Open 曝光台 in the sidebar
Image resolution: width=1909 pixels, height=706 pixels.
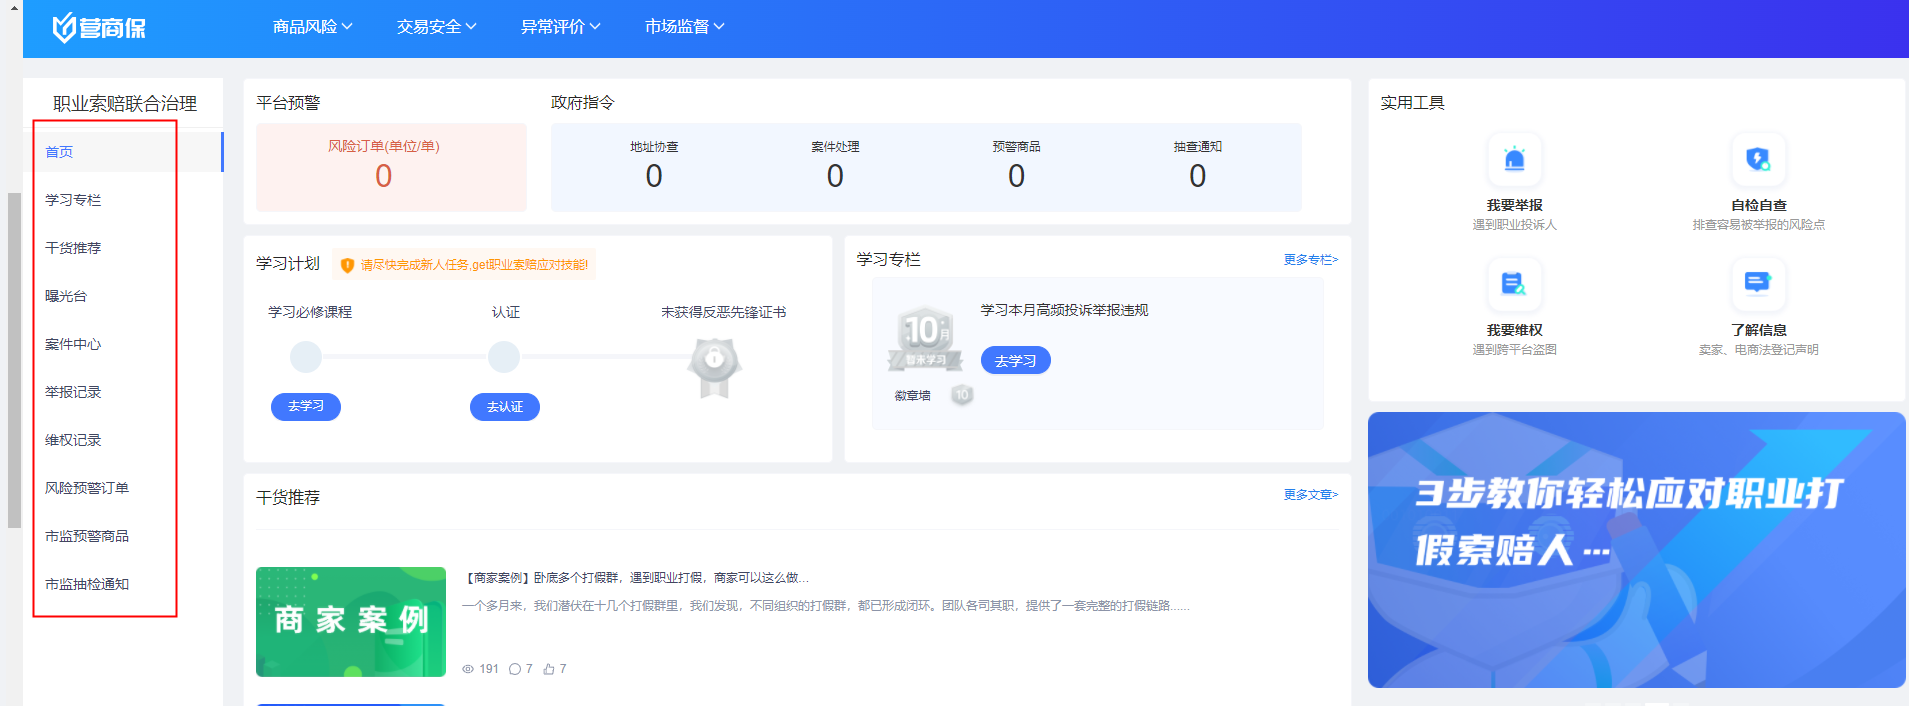pyautogui.click(x=123, y=296)
